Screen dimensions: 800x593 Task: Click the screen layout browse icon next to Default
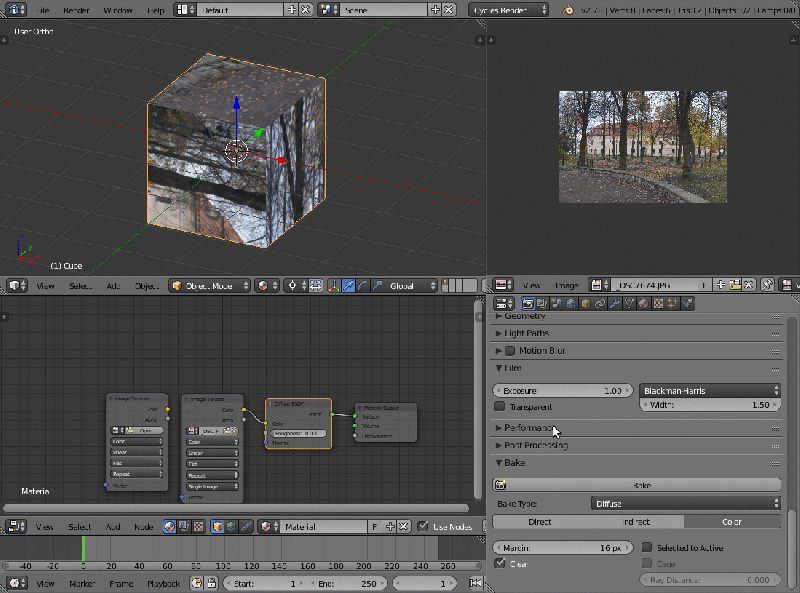click(x=182, y=10)
